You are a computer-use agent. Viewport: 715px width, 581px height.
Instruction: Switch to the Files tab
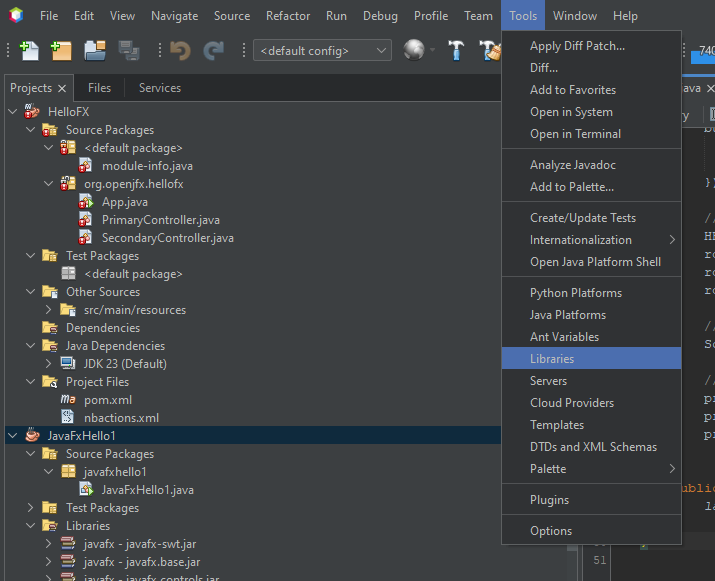pos(99,88)
